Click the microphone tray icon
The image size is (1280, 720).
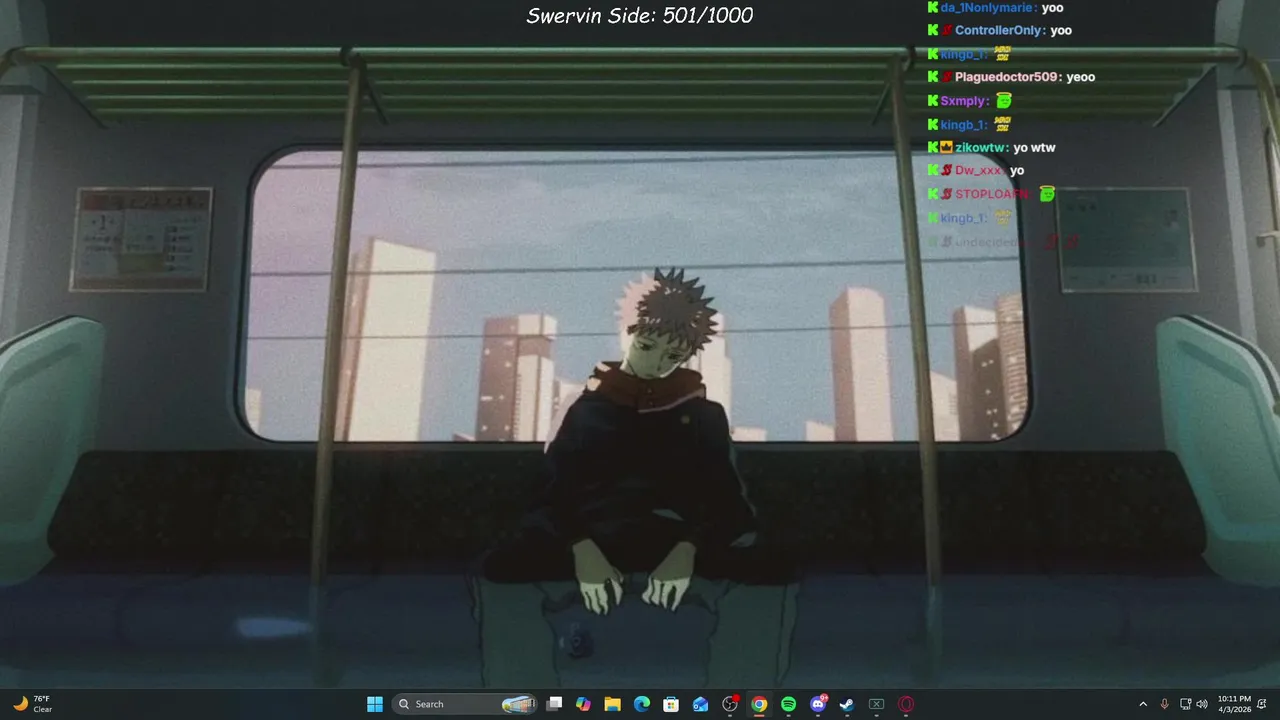point(1164,704)
